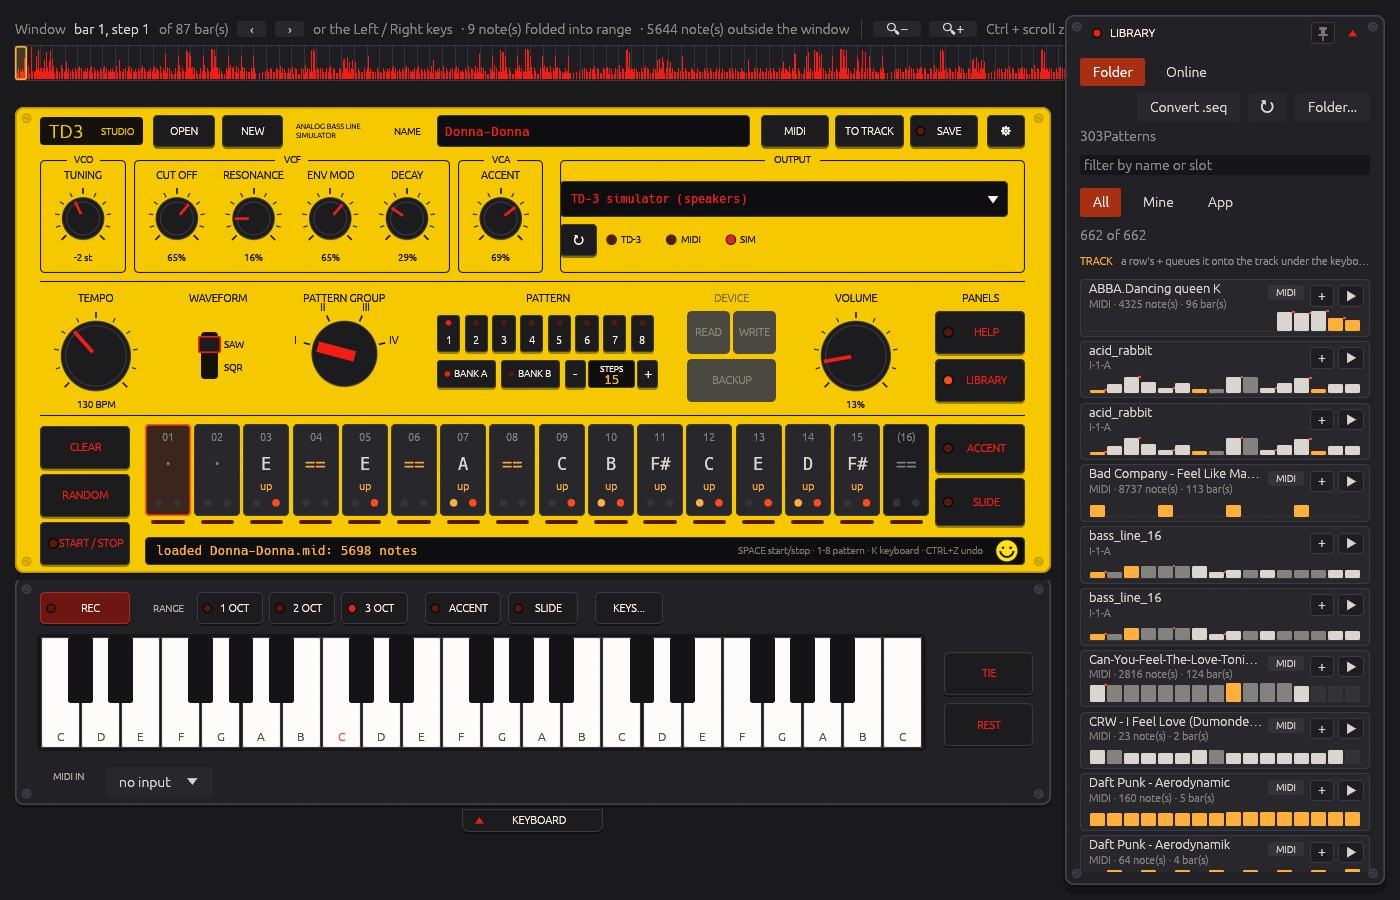The image size is (1400, 900).
Task: Collapse the KEYBOARD panel expander
Action: (532, 820)
